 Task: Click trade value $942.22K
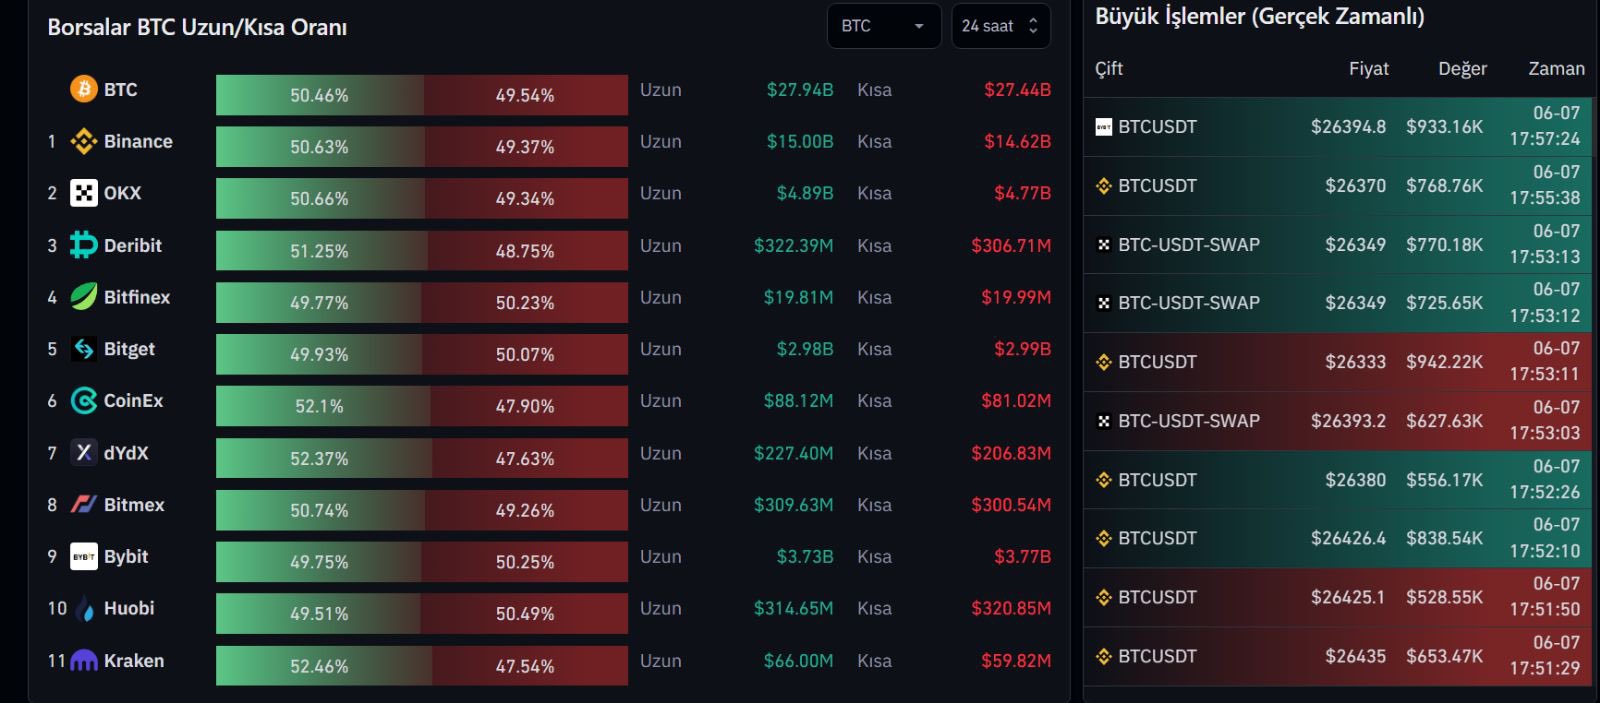tap(1444, 362)
